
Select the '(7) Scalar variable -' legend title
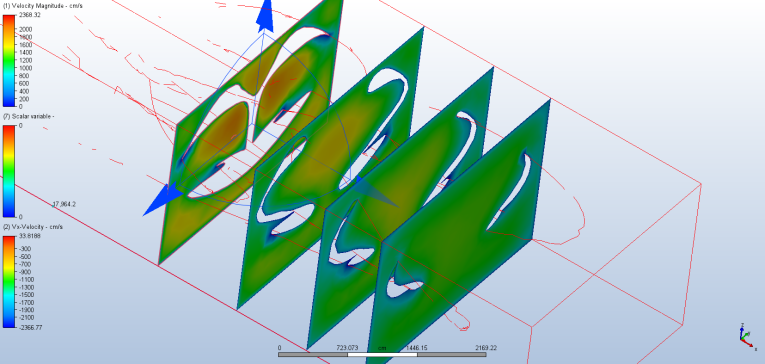click(x=28, y=116)
